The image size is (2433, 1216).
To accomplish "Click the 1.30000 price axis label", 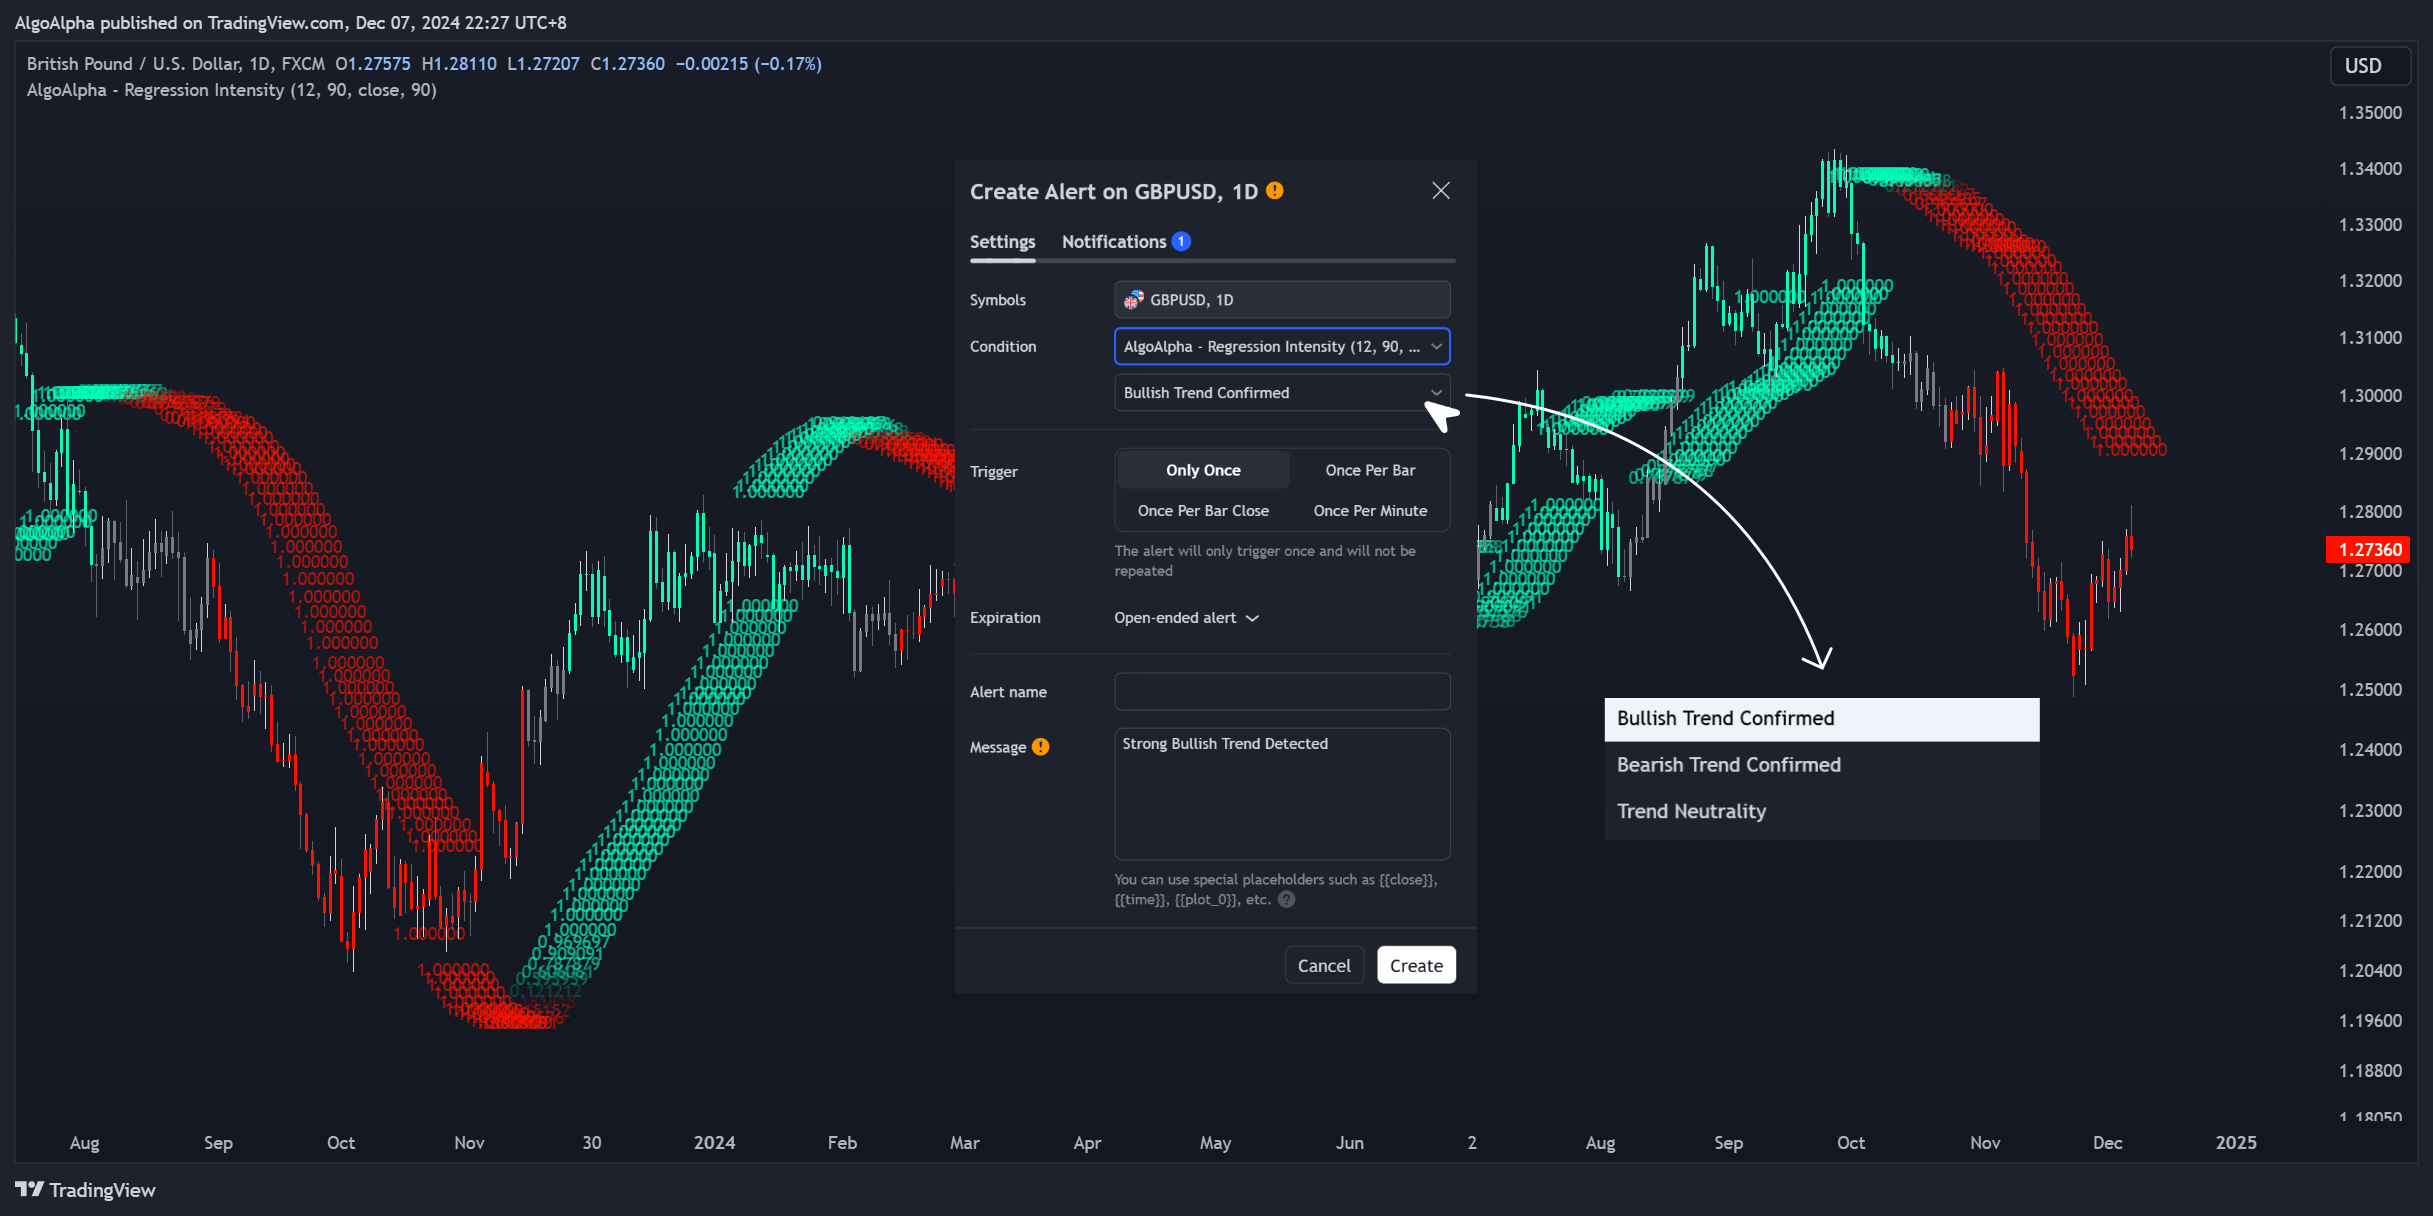I will pos(2370,396).
